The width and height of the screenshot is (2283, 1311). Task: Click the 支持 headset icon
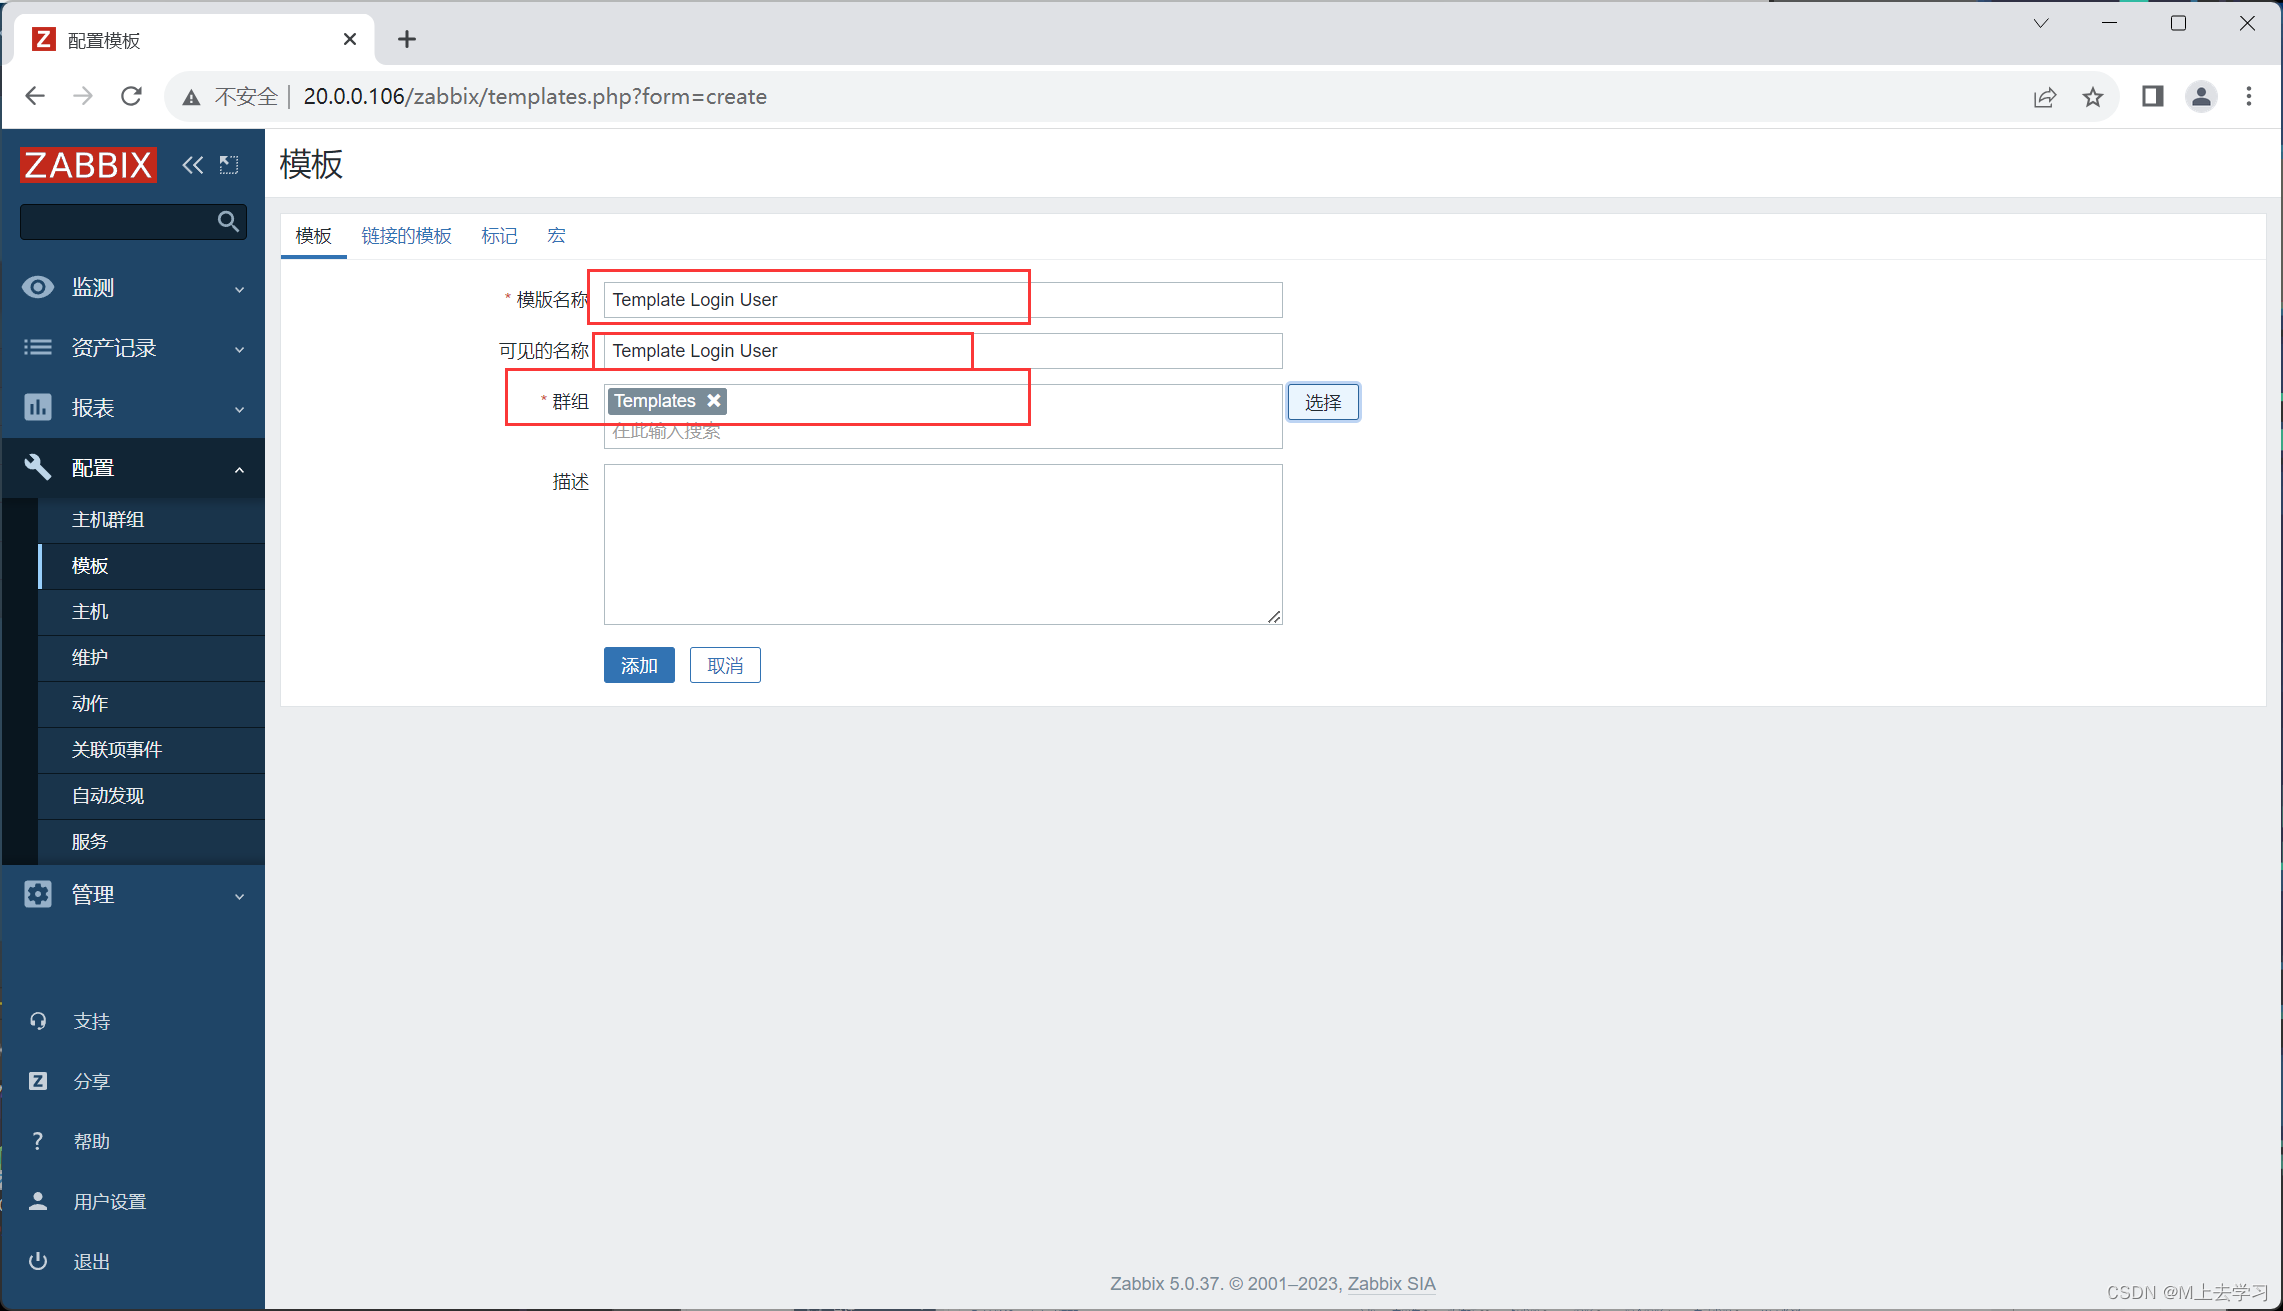pos(38,1021)
